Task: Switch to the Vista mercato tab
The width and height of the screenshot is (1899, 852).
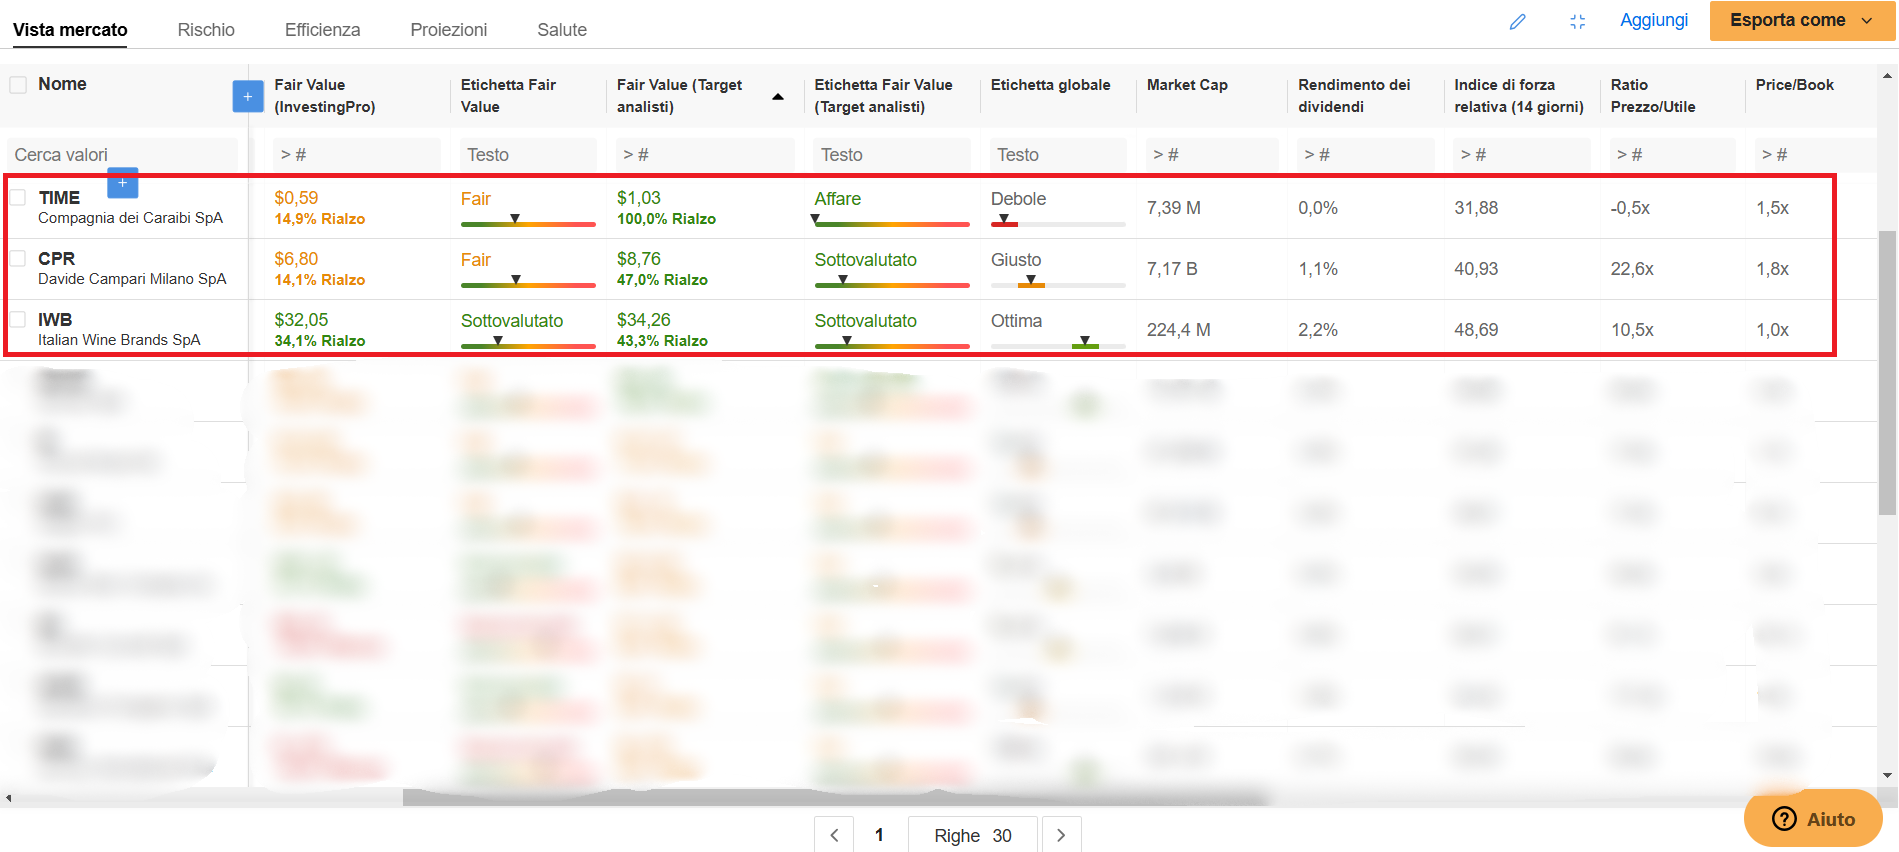Action: (70, 30)
